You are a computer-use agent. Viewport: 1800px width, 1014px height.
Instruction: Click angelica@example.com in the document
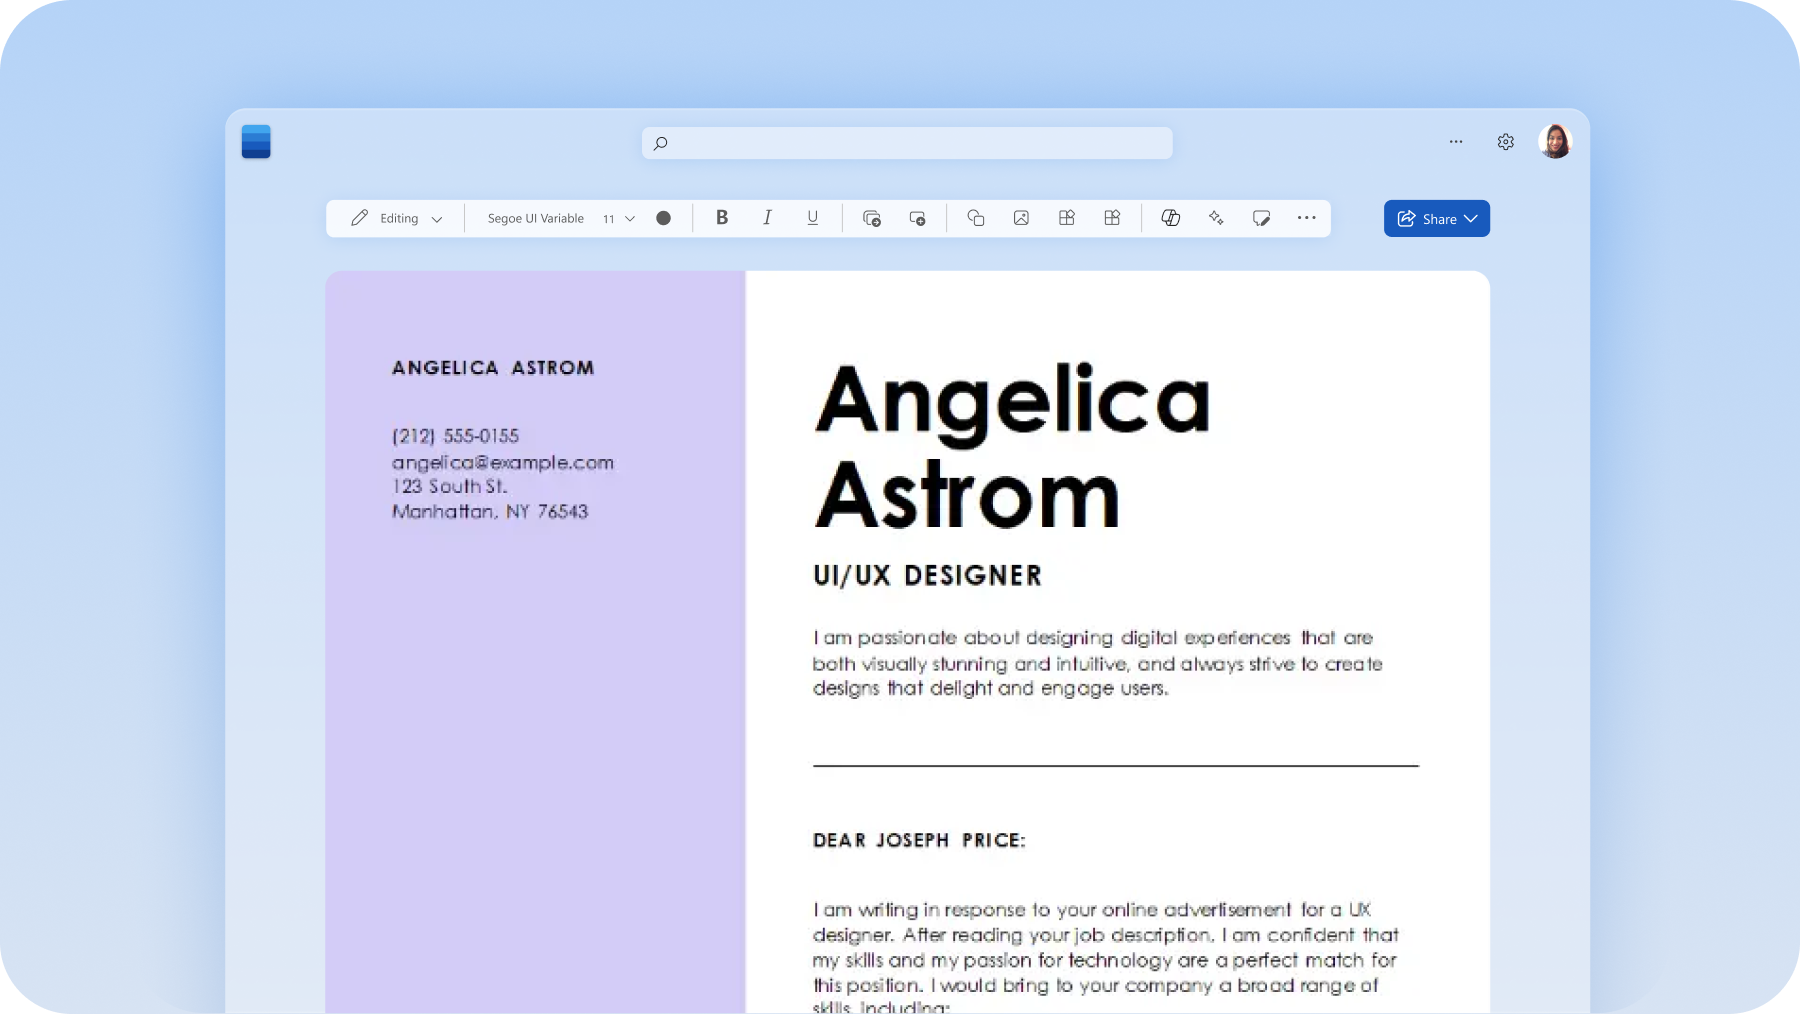502,462
